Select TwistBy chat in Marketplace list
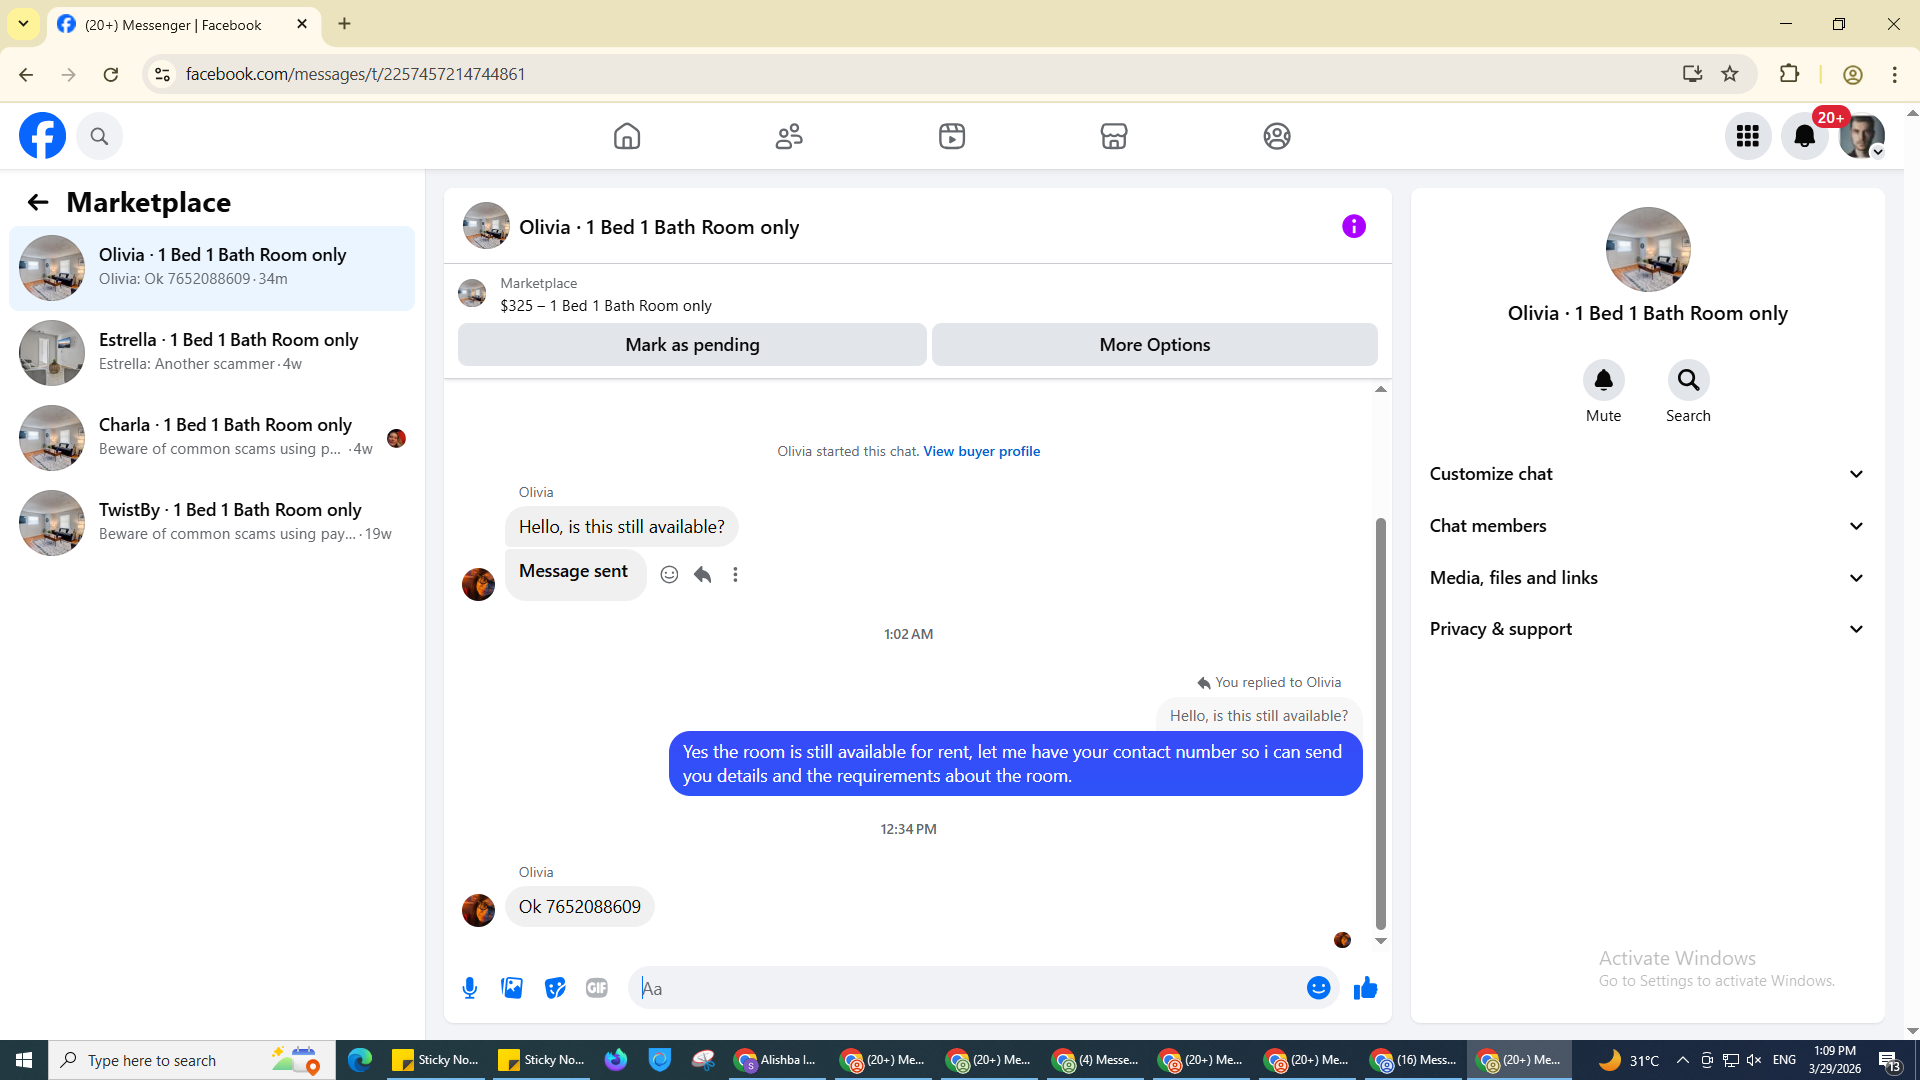Viewport: 1920px width, 1080px height. point(212,523)
